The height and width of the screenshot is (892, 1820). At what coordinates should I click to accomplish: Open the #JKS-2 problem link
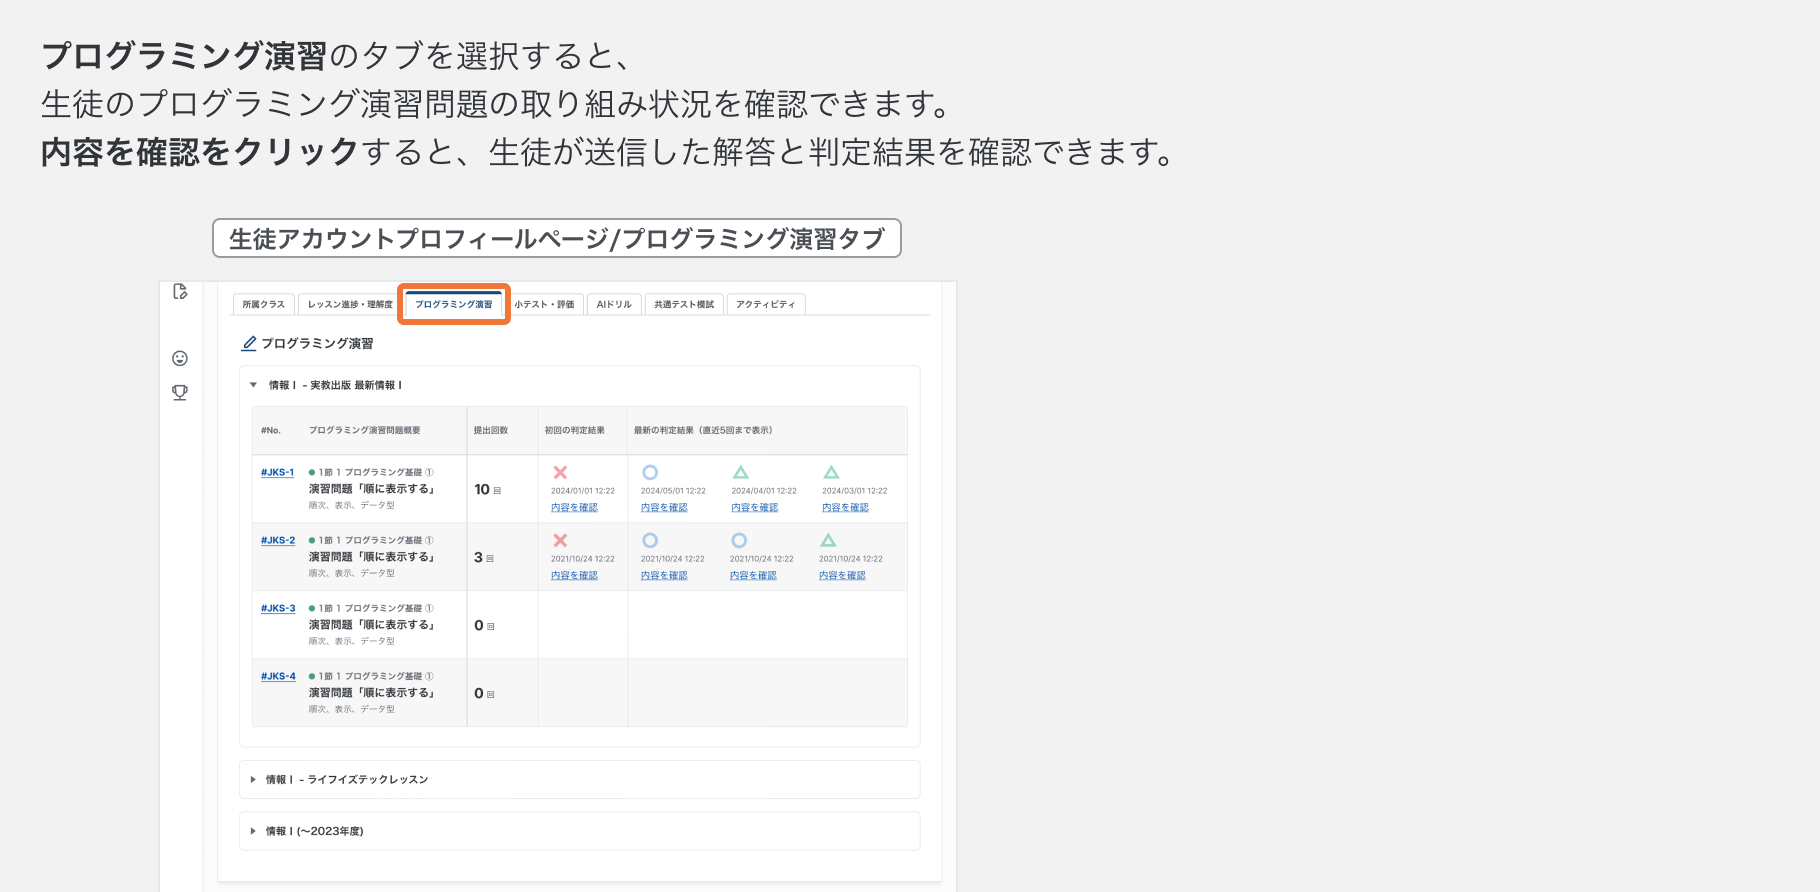(x=278, y=540)
